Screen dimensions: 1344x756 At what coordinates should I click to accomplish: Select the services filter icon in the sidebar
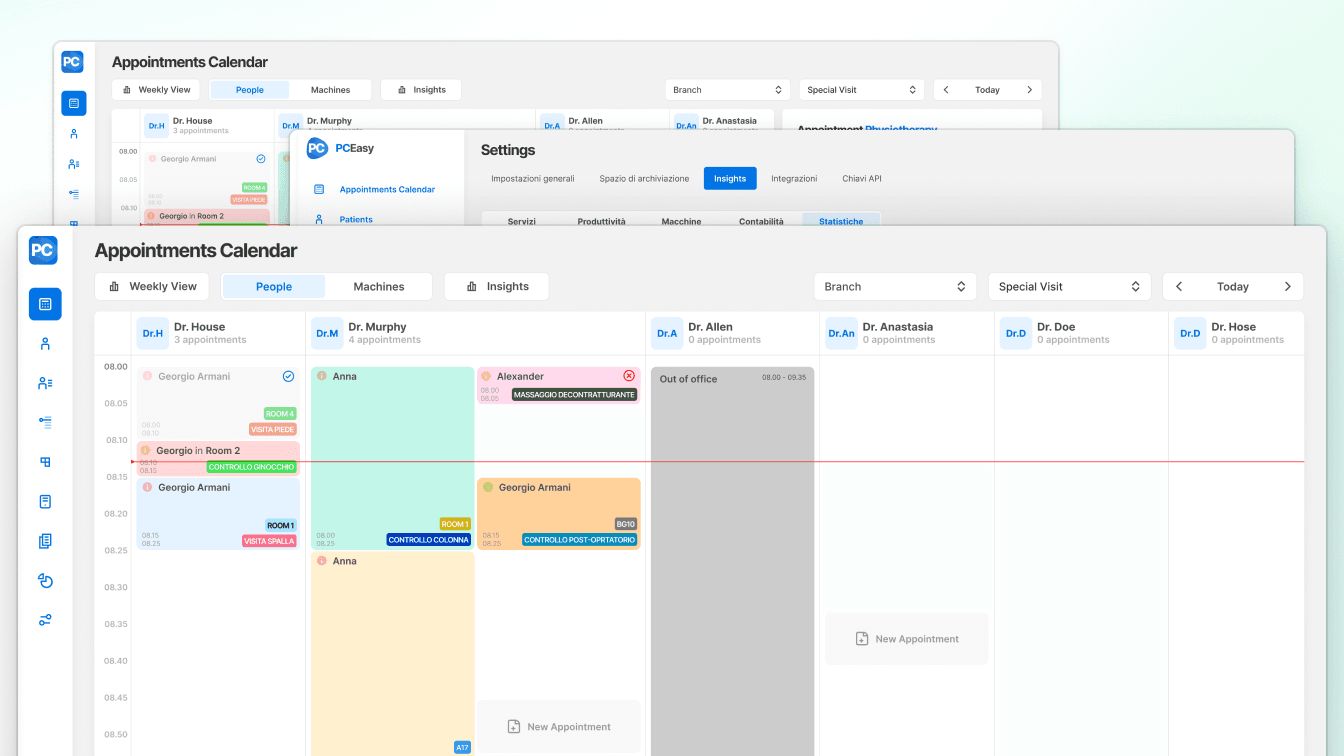45,422
